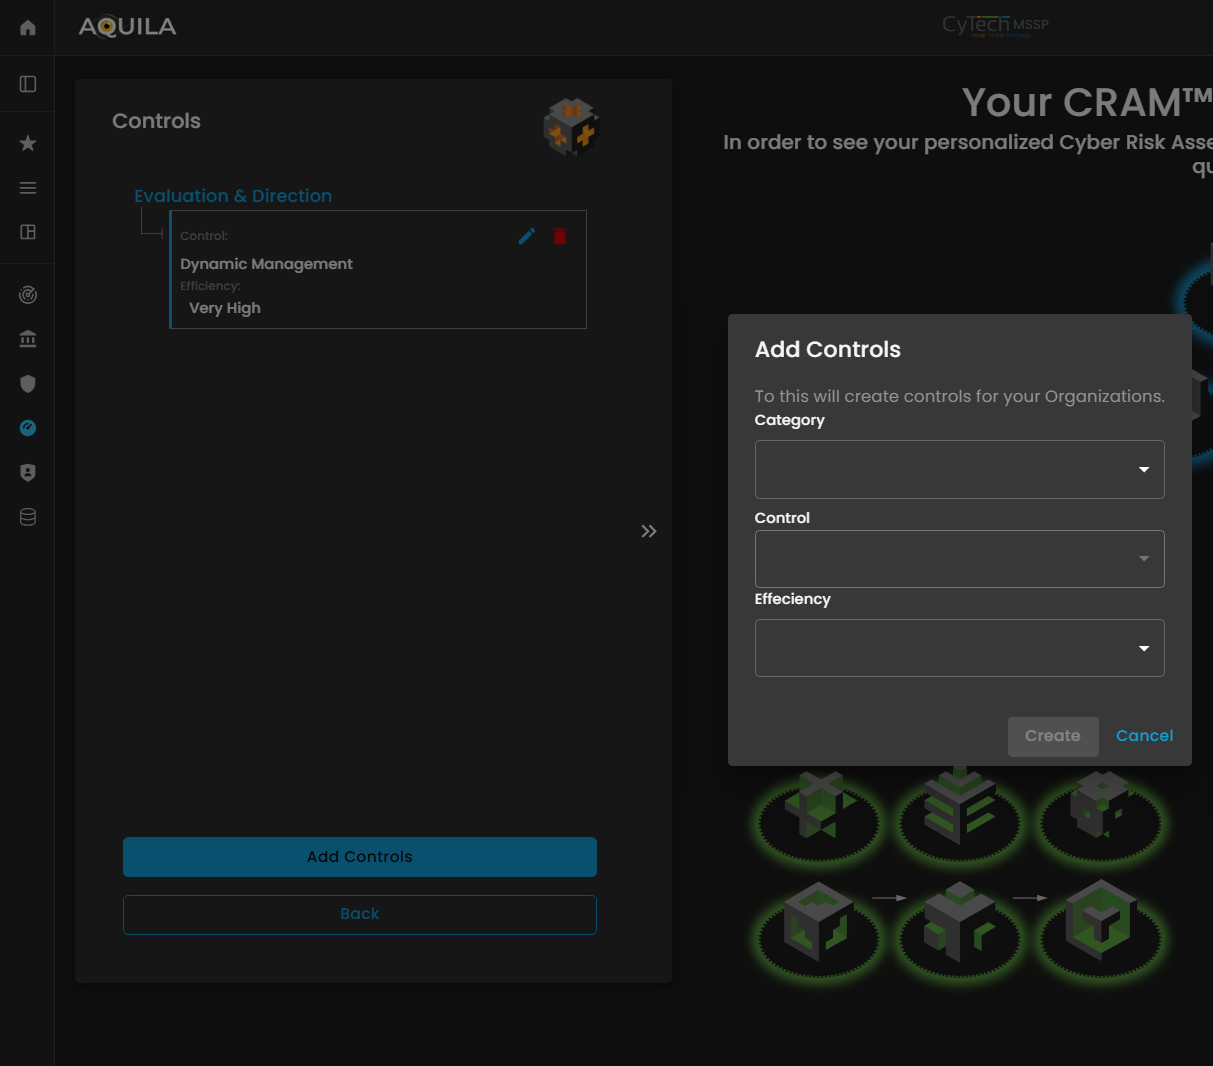This screenshot has width=1213, height=1066.
Task: Open the Category dropdown
Action: pyautogui.click(x=959, y=469)
